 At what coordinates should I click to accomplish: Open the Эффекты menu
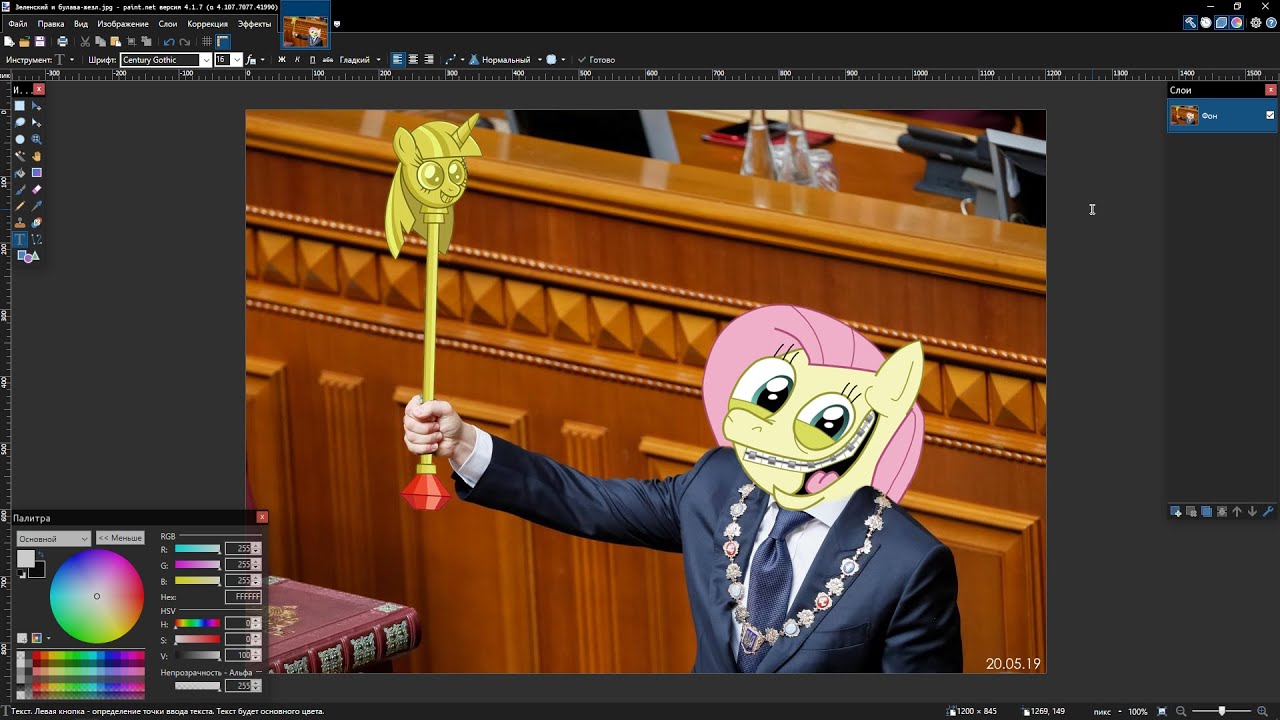click(x=254, y=24)
